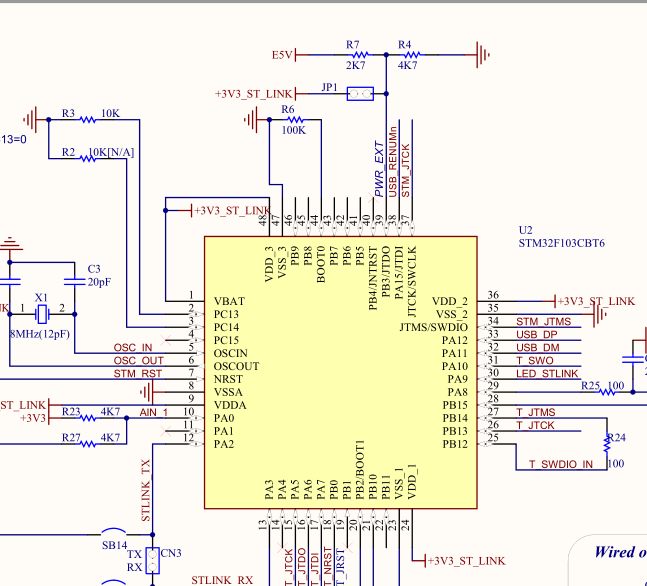Screen dimensions: 647x586
Task: Click the AIN_1 net label
Action: click(x=153, y=412)
